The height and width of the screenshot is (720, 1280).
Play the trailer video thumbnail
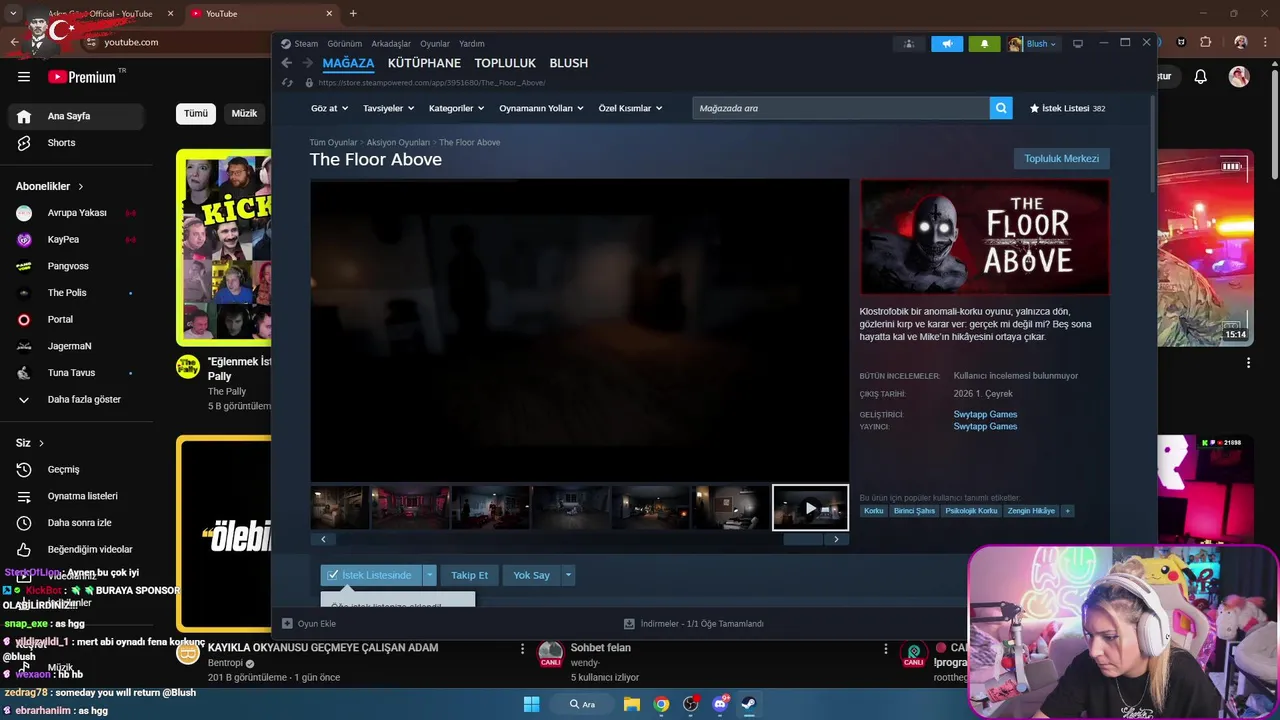810,508
